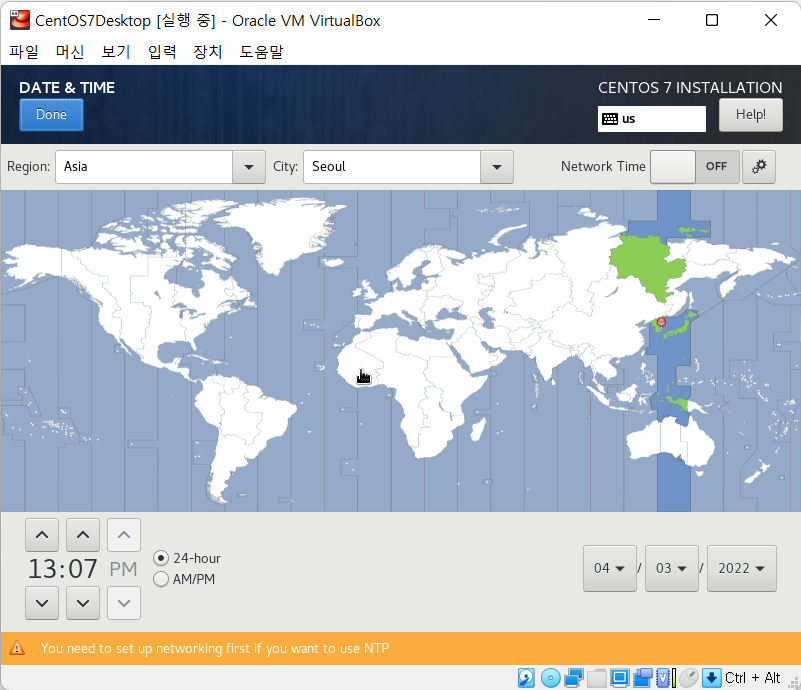Click the display status icon
This screenshot has height=690, width=801.
(x=620, y=678)
